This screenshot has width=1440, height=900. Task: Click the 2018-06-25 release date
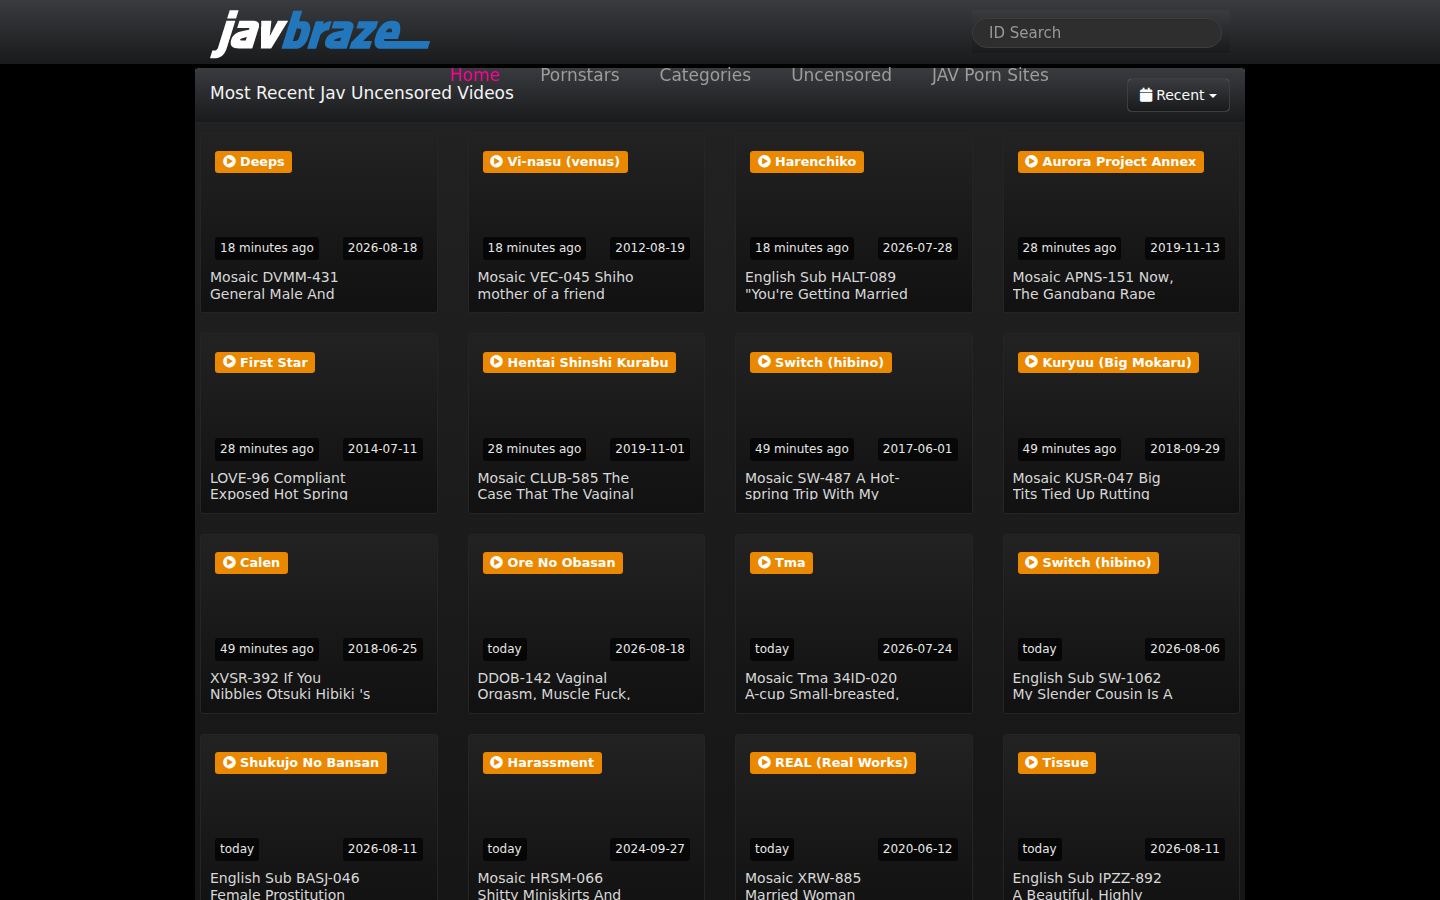382,649
